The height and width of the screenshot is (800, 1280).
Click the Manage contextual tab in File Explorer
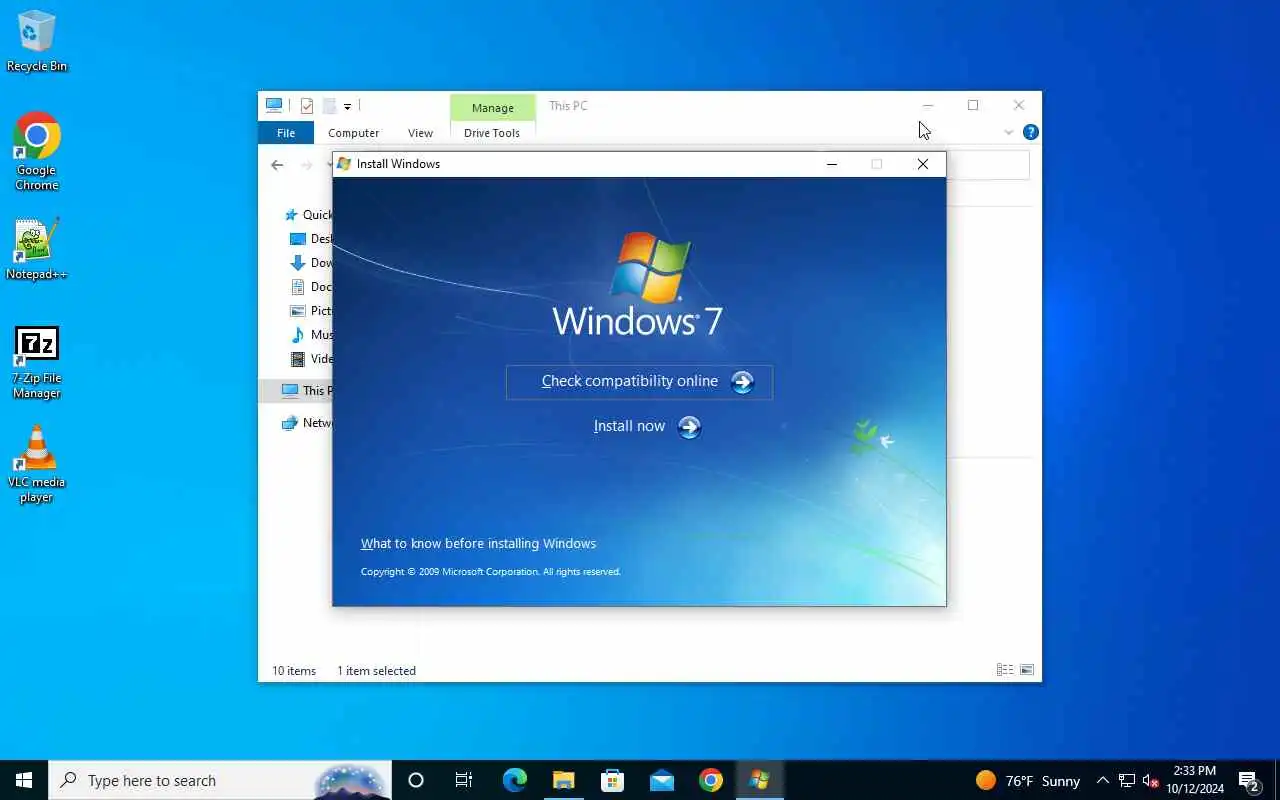point(492,108)
